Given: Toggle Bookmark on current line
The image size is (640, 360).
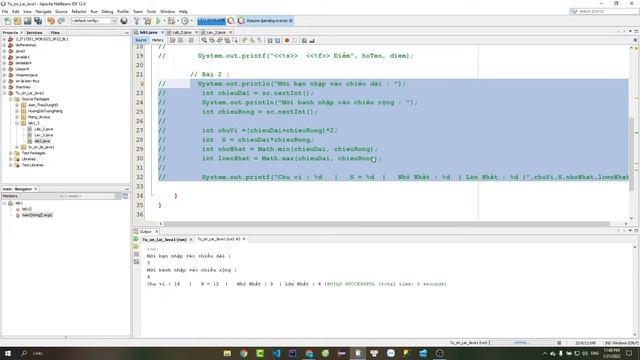Looking at the screenshot, I should tap(260, 40).
